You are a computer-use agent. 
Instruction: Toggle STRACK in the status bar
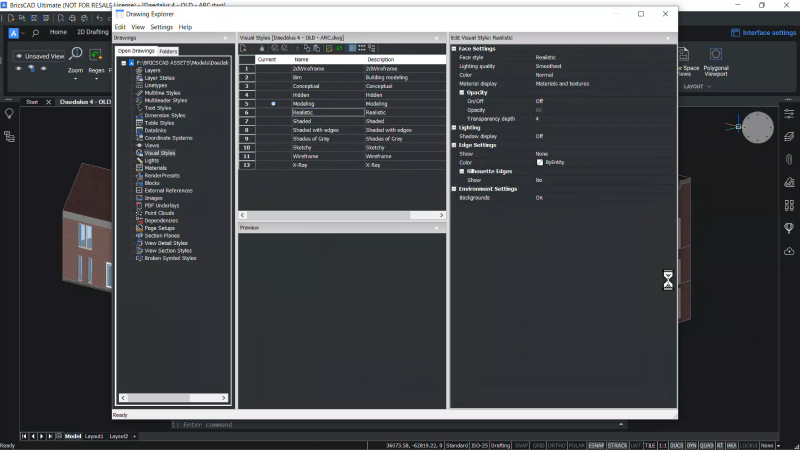(617, 445)
